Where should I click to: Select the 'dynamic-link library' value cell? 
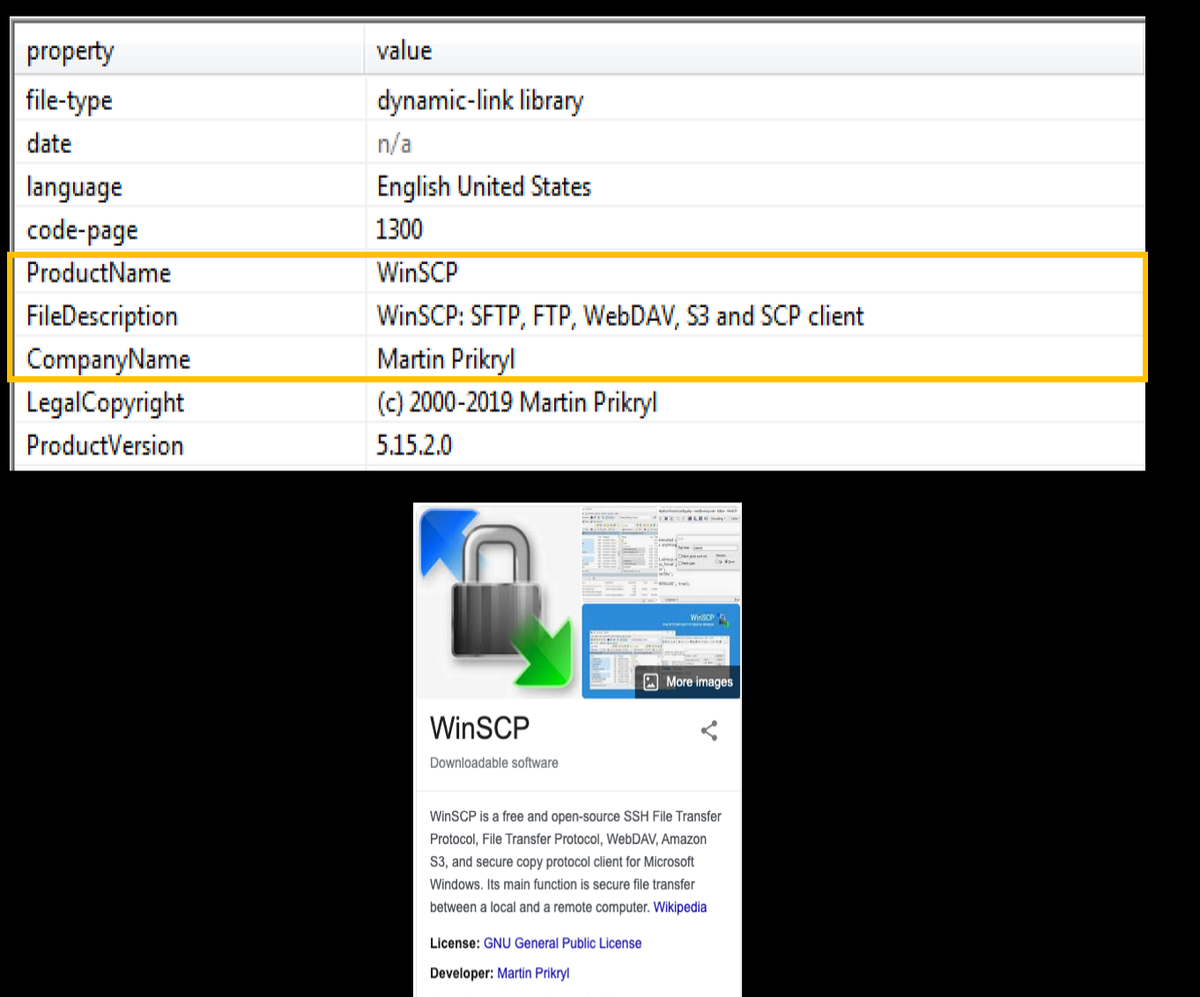pyautogui.click(x=755, y=101)
